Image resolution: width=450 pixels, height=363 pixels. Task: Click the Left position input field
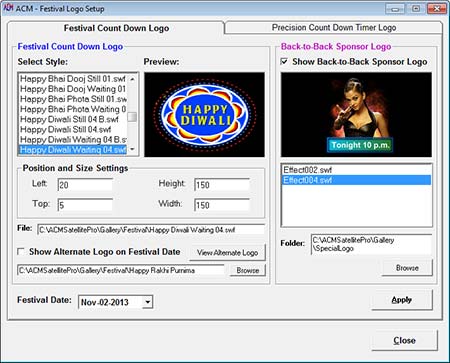(85, 185)
